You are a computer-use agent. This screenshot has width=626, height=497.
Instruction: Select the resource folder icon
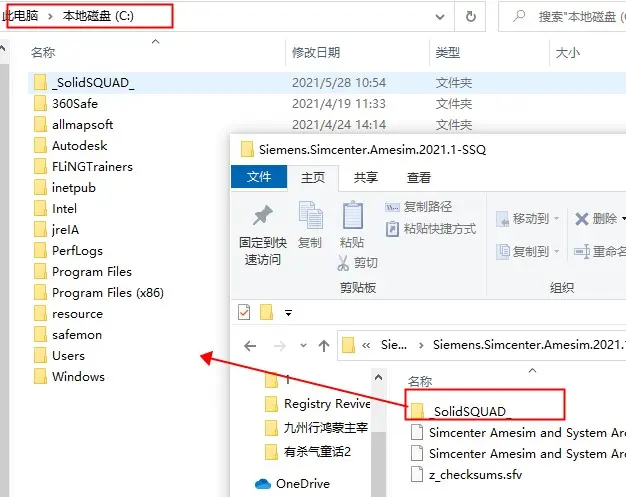[40, 314]
